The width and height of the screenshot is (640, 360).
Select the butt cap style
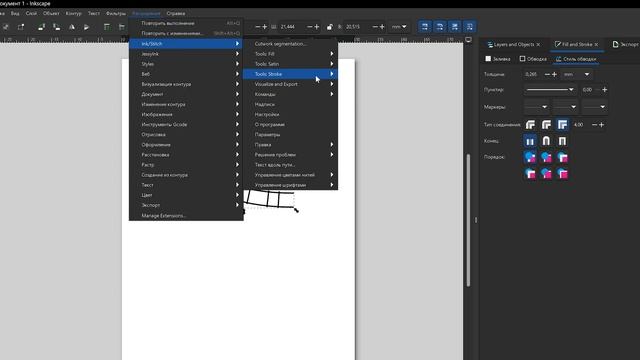tap(530, 141)
